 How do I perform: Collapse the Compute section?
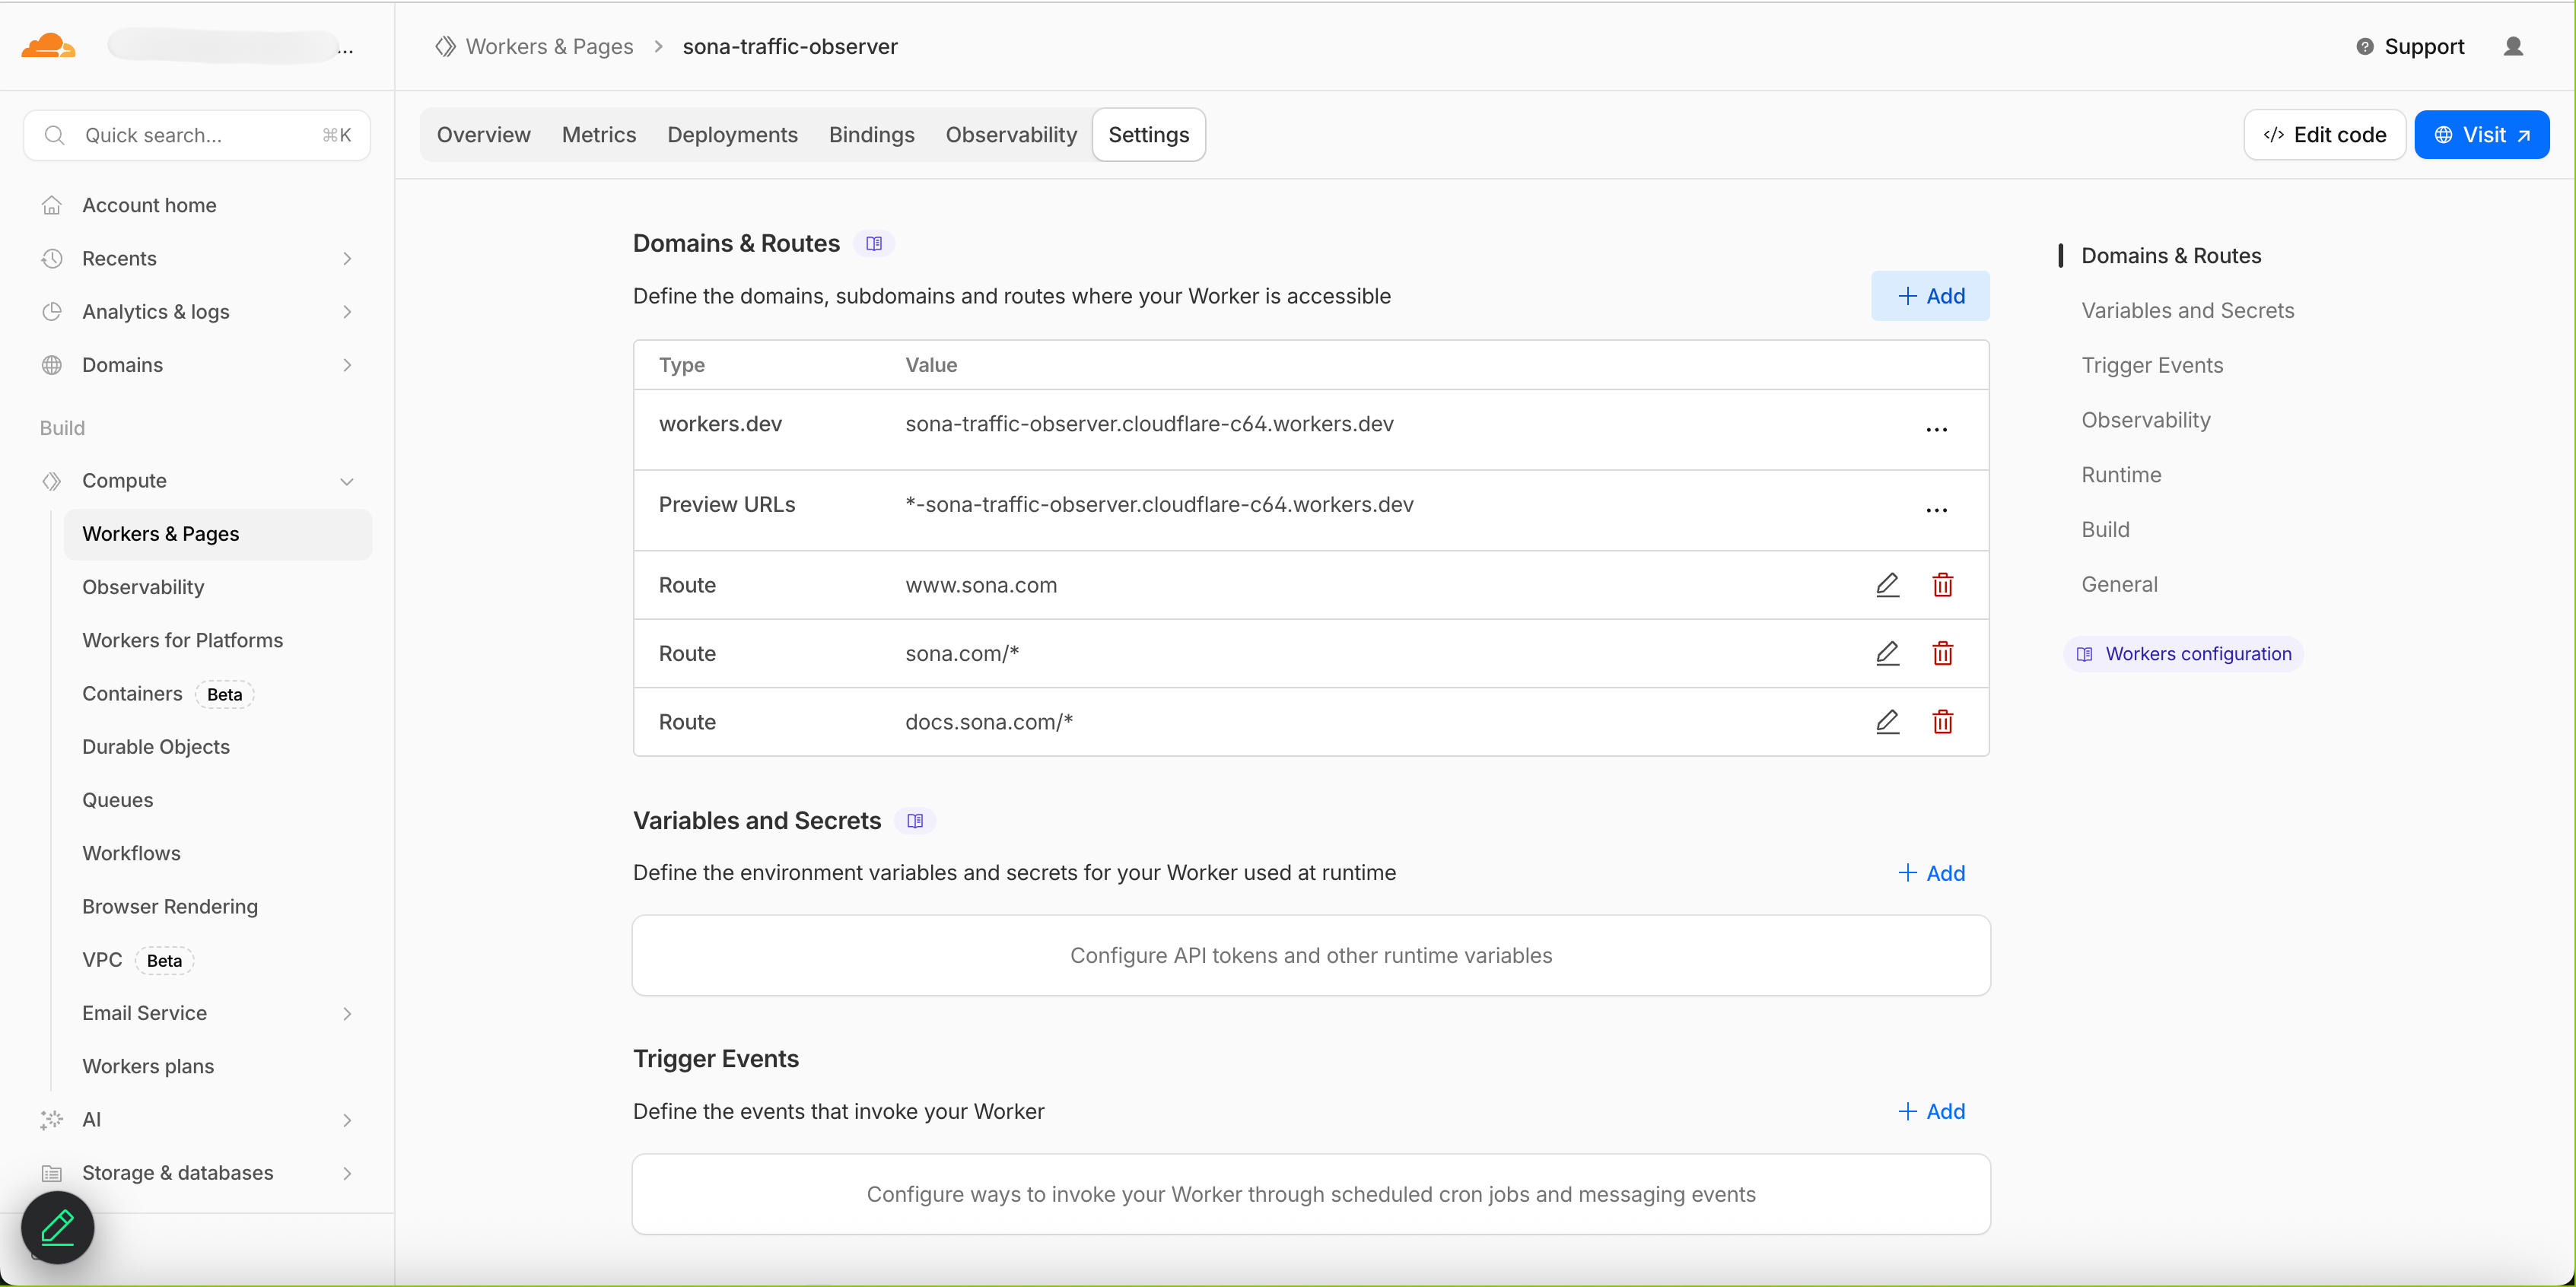point(347,481)
